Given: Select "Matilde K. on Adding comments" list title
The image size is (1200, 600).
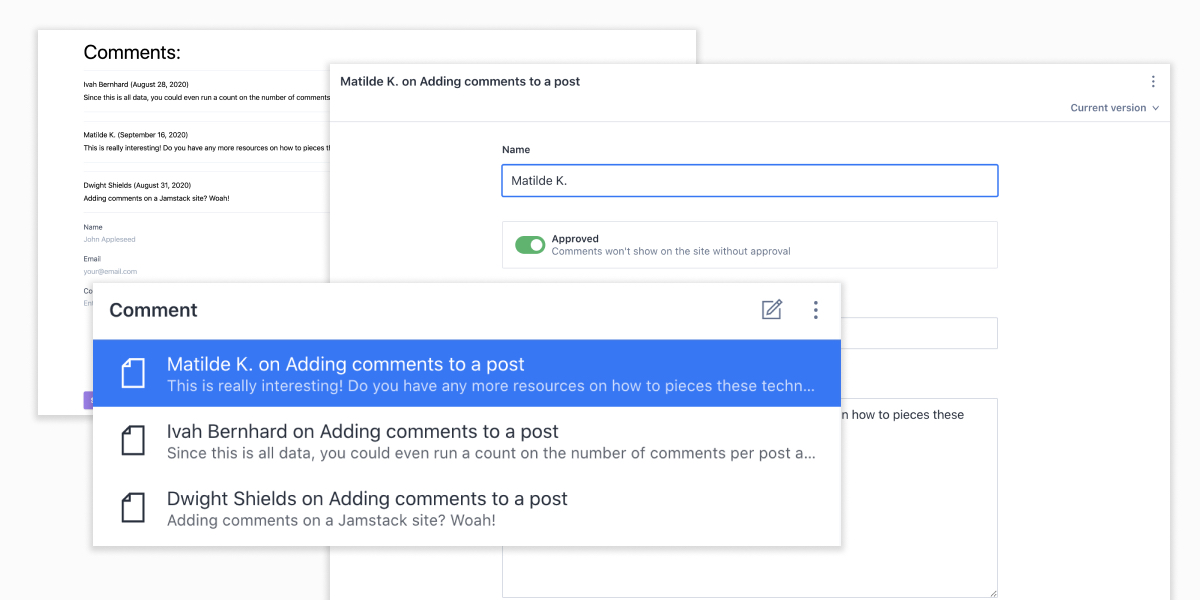Looking at the screenshot, I should pos(345,364).
